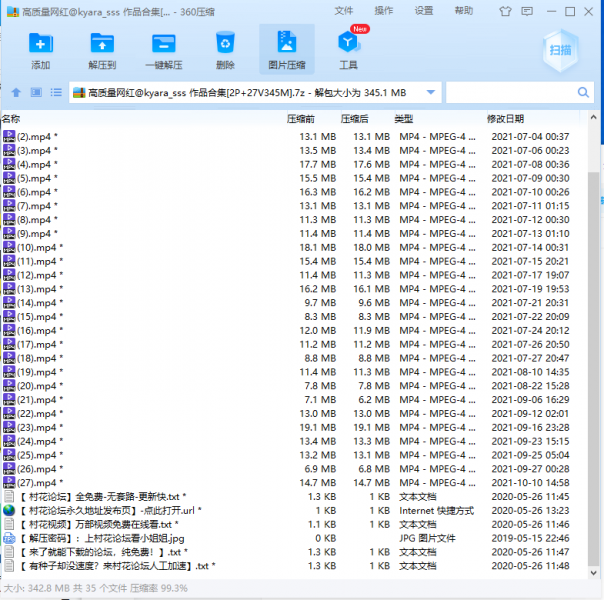Viewport: 604px width, 600px height.
Task: Open the 图片压缩 (Image compress) tool
Action: pos(287,50)
